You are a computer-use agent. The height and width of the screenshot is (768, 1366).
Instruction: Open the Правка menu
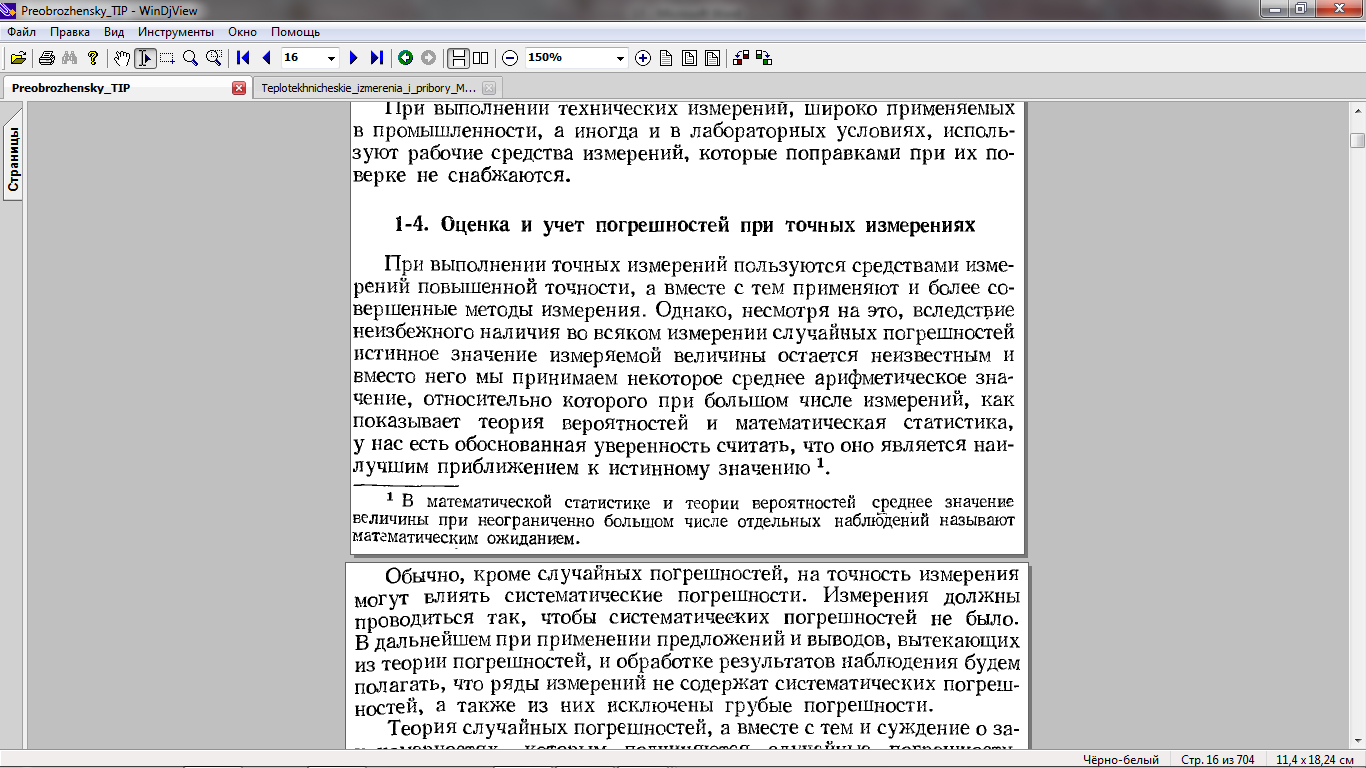coord(70,32)
